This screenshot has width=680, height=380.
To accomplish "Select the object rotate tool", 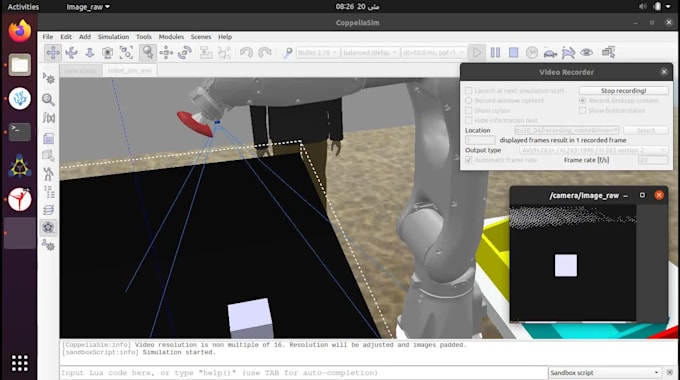I will 185,52.
